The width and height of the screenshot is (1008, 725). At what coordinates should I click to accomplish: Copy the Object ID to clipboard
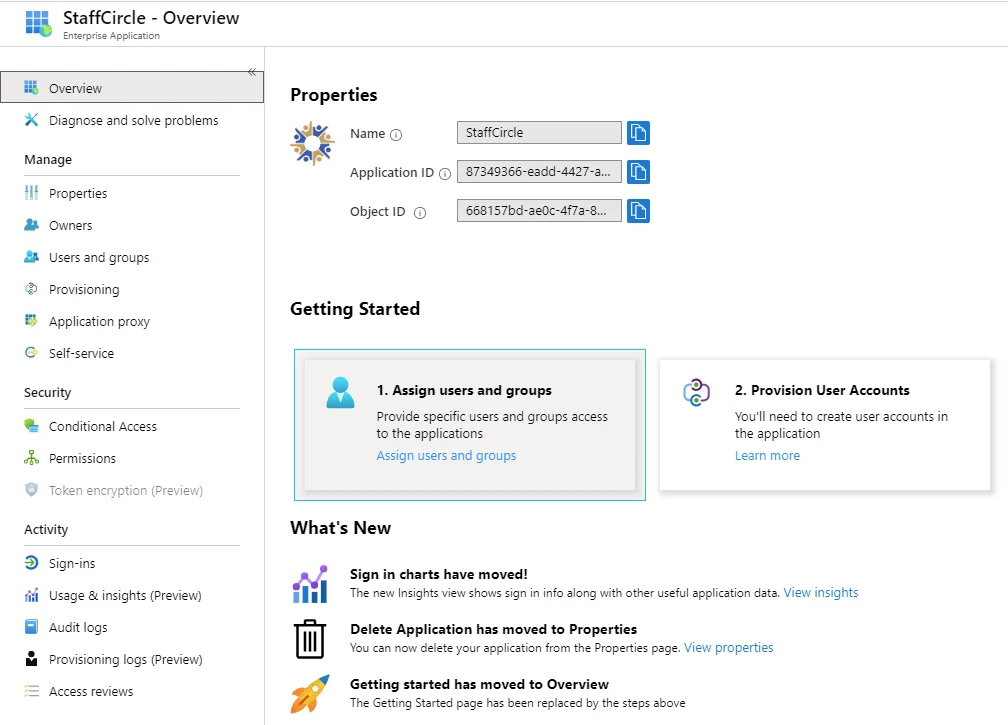(x=638, y=211)
